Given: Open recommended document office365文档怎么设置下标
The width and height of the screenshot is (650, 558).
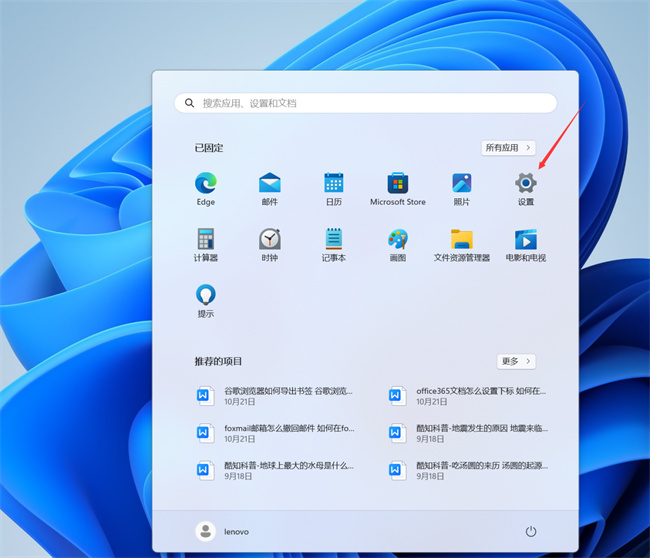Looking at the screenshot, I should click(467, 396).
